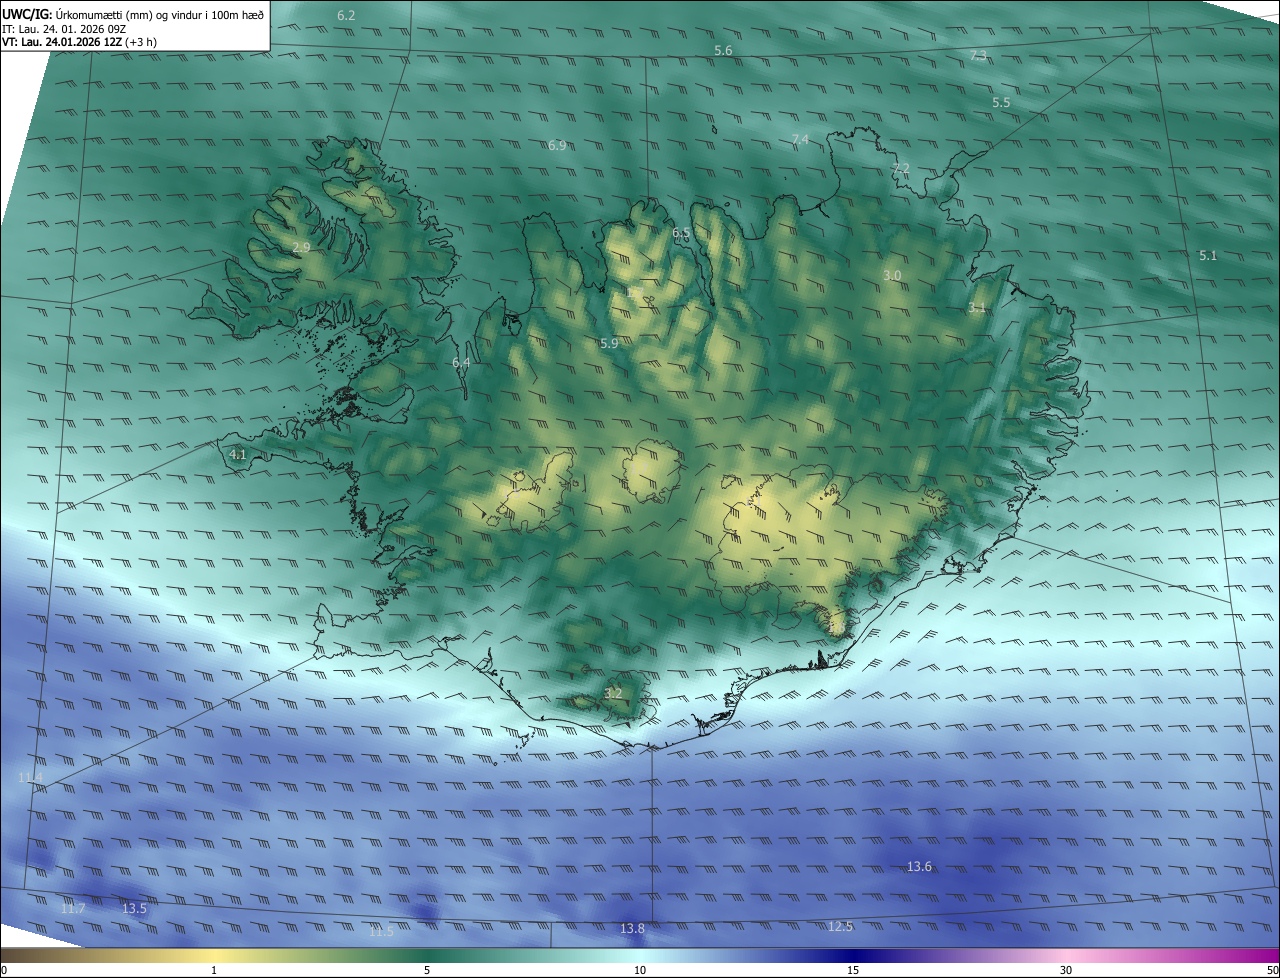Select the 7.3 value label on map
This screenshot has width=1280, height=978.
(978, 55)
